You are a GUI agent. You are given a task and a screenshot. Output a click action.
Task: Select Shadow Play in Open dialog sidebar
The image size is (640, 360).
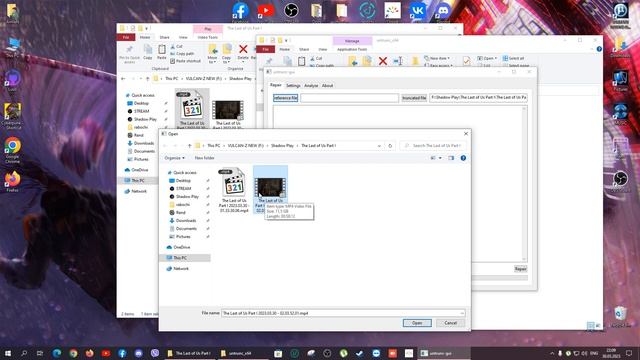(x=187, y=197)
